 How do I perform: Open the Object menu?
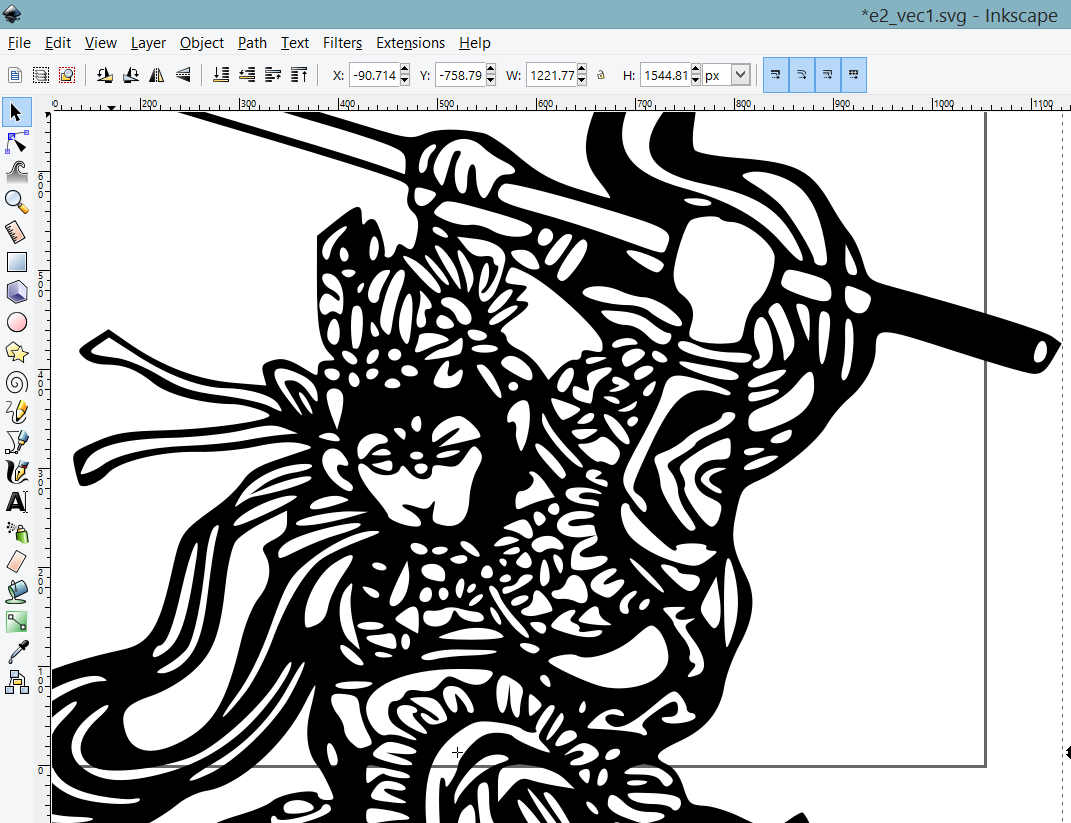(201, 43)
